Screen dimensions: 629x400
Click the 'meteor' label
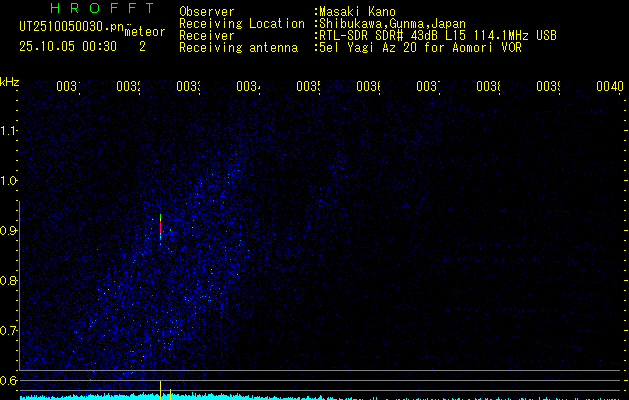click(x=145, y=32)
